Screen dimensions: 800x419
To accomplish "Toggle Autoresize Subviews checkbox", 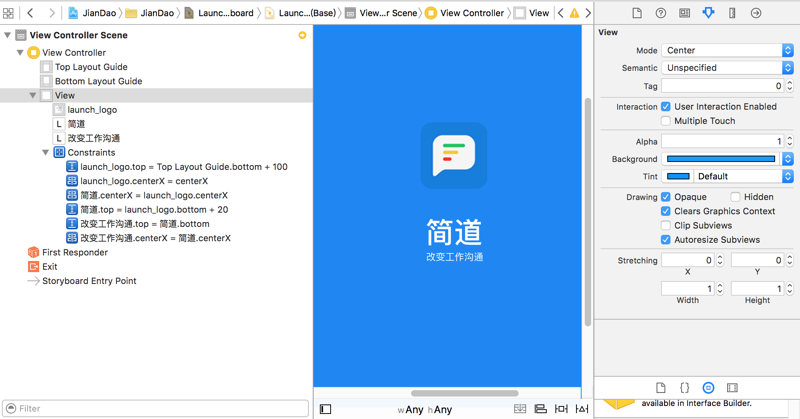I will 666,240.
